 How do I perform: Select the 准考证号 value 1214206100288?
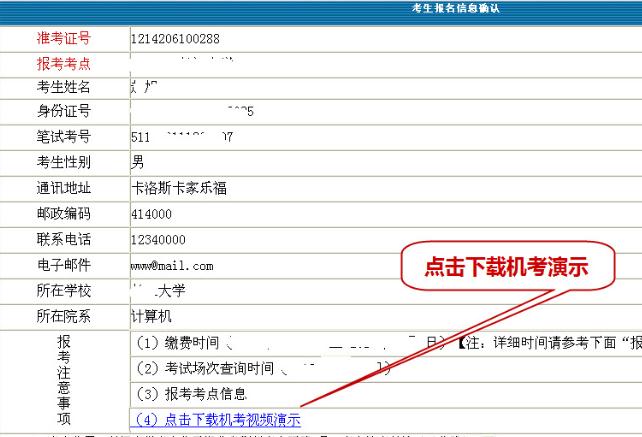[x=175, y=39]
